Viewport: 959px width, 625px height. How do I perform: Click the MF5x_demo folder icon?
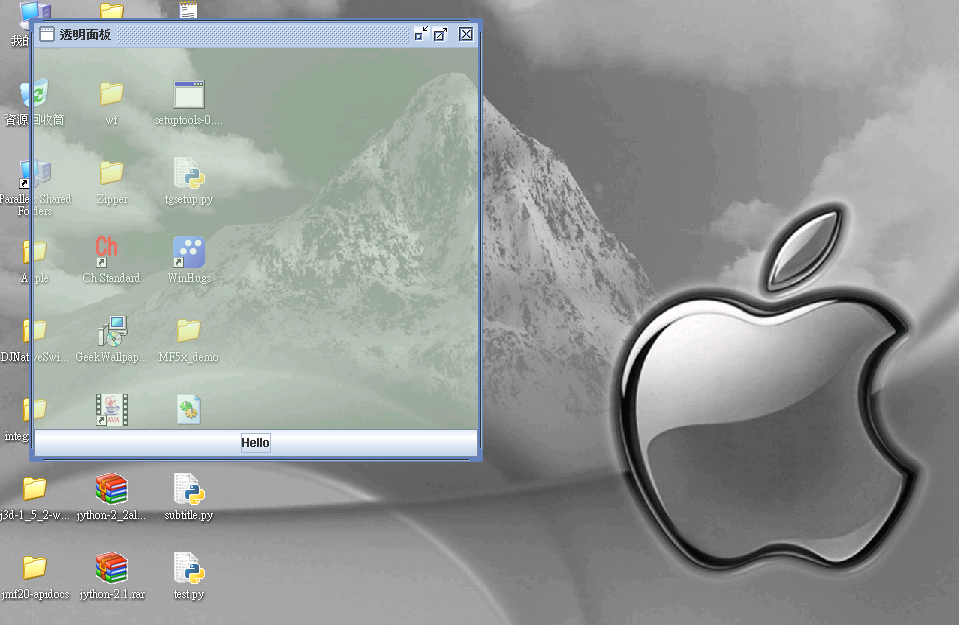coord(189,331)
